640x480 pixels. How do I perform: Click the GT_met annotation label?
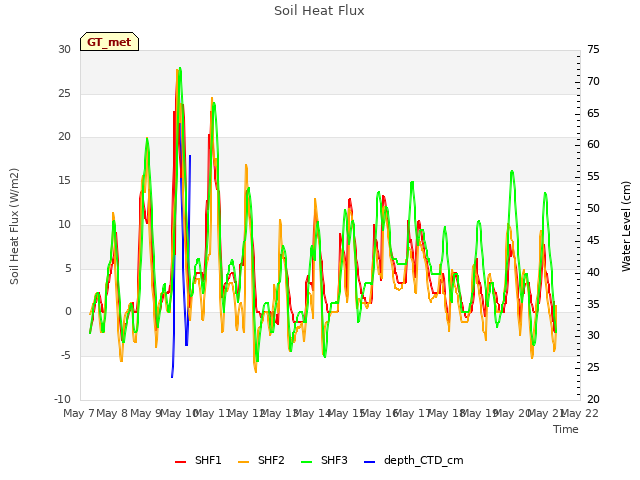point(109,42)
